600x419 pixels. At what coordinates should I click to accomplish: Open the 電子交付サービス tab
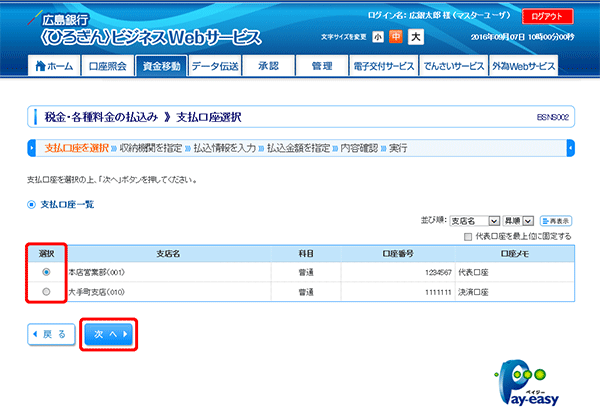pos(383,66)
